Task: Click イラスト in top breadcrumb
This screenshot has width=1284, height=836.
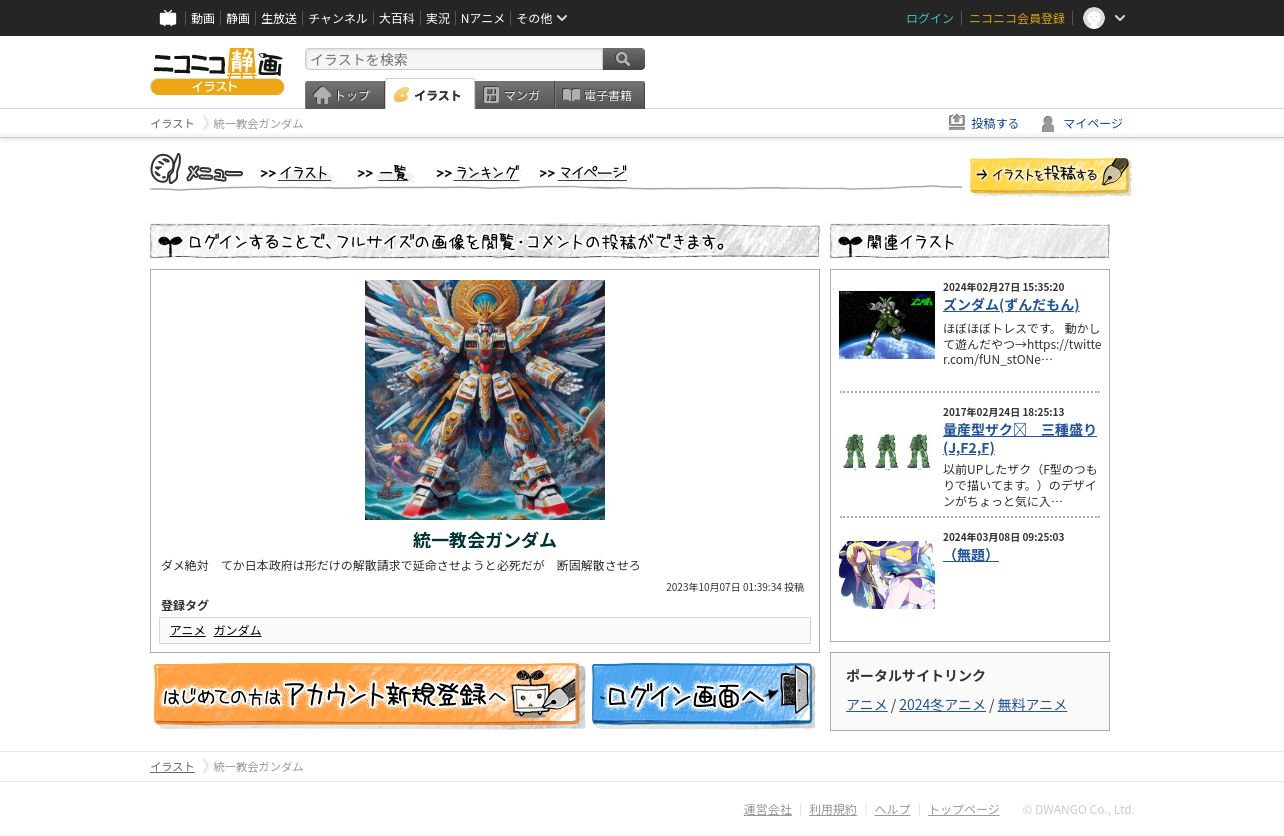Action: coord(172,123)
